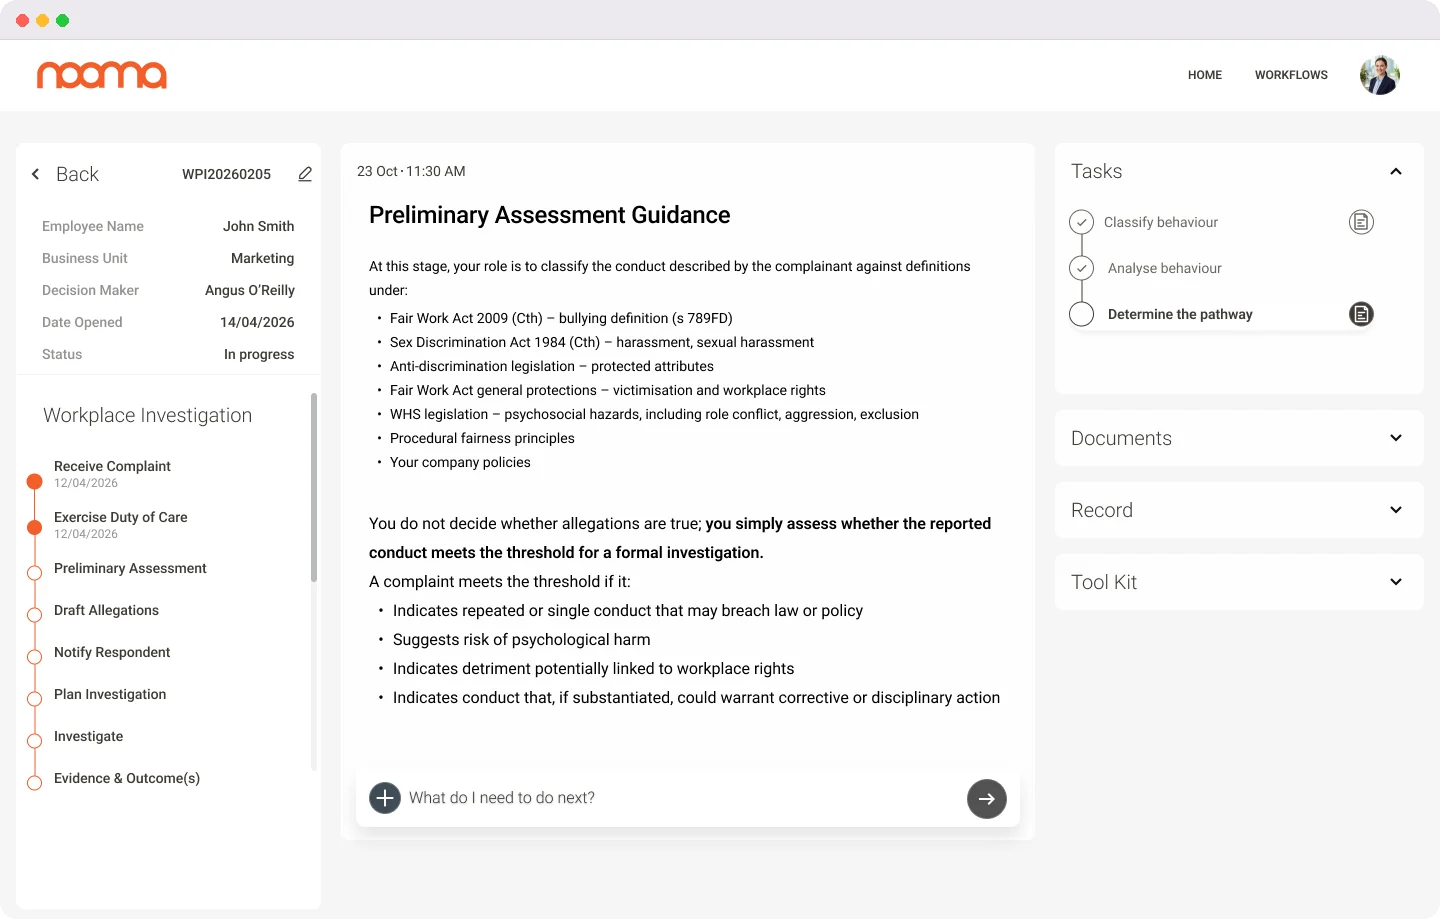The image size is (1440, 919).
Task: Click the Notify Respondent timeline circle
Action: [x=34, y=656]
